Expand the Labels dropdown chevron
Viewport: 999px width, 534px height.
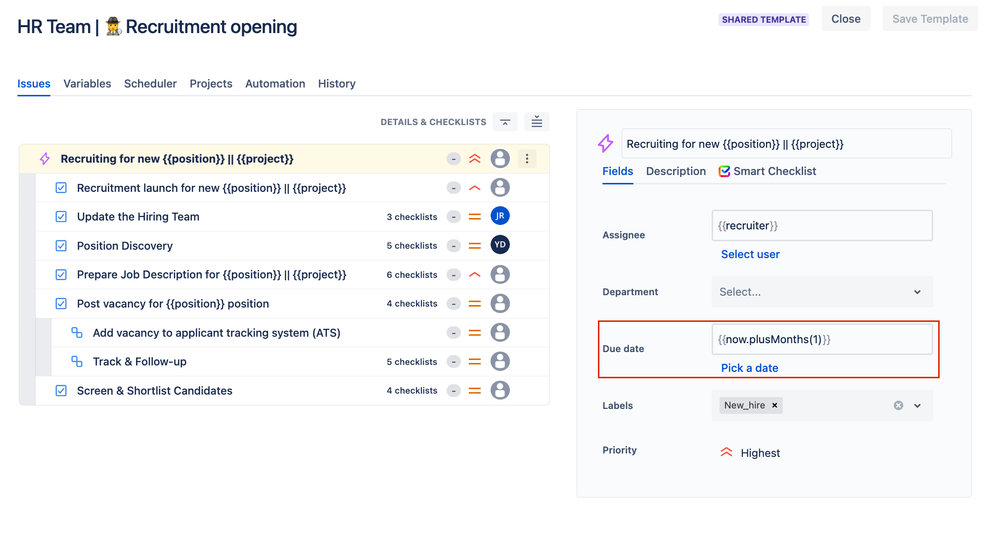(917, 405)
